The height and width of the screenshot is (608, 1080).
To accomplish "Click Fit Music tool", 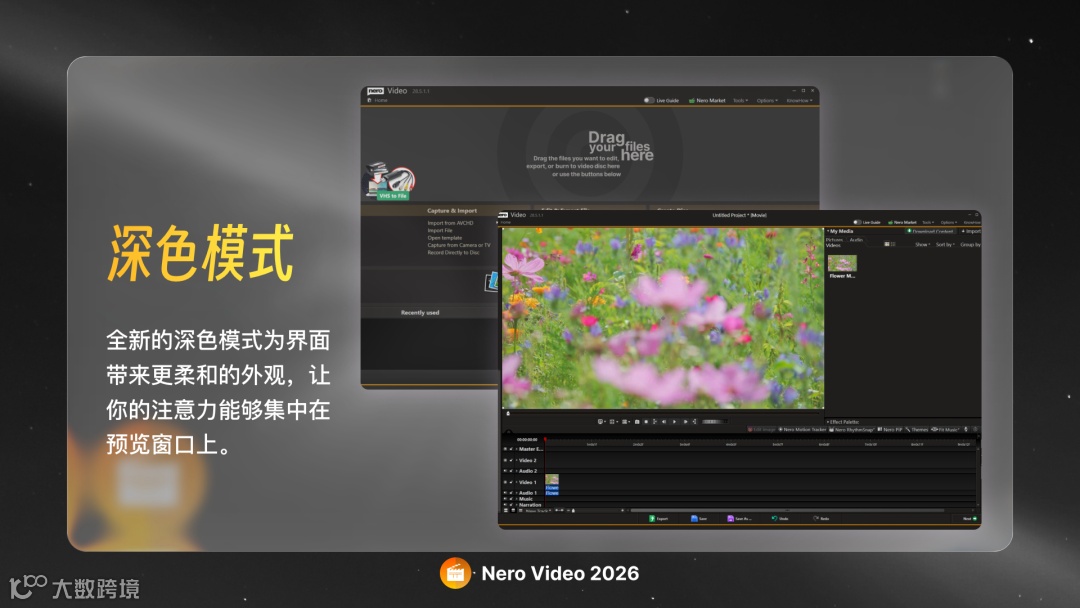I will click(945, 430).
